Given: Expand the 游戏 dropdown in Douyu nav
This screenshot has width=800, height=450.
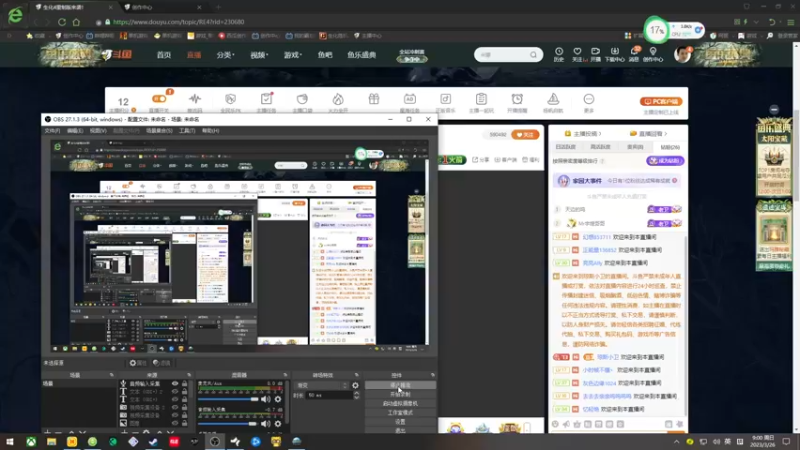Looking at the screenshot, I should [x=293, y=55].
